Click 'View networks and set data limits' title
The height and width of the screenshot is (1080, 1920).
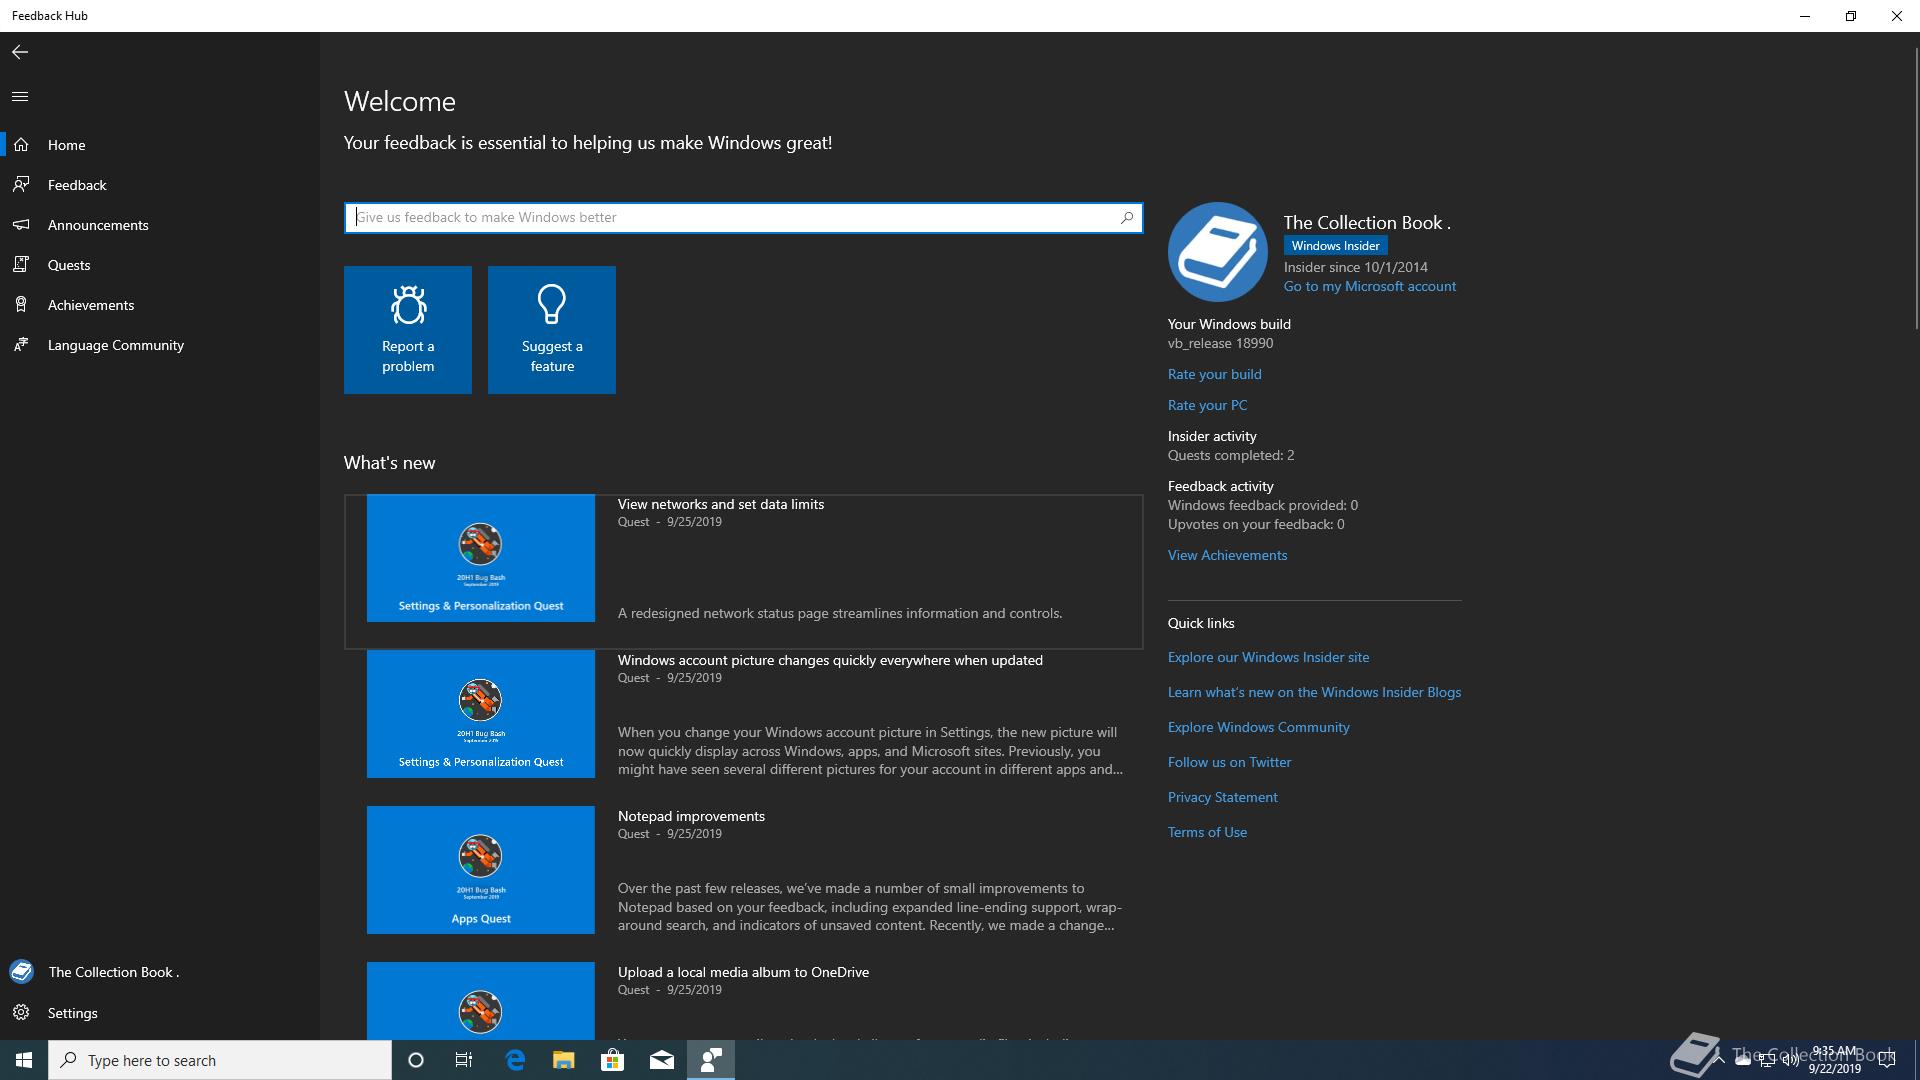coord(721,504)
